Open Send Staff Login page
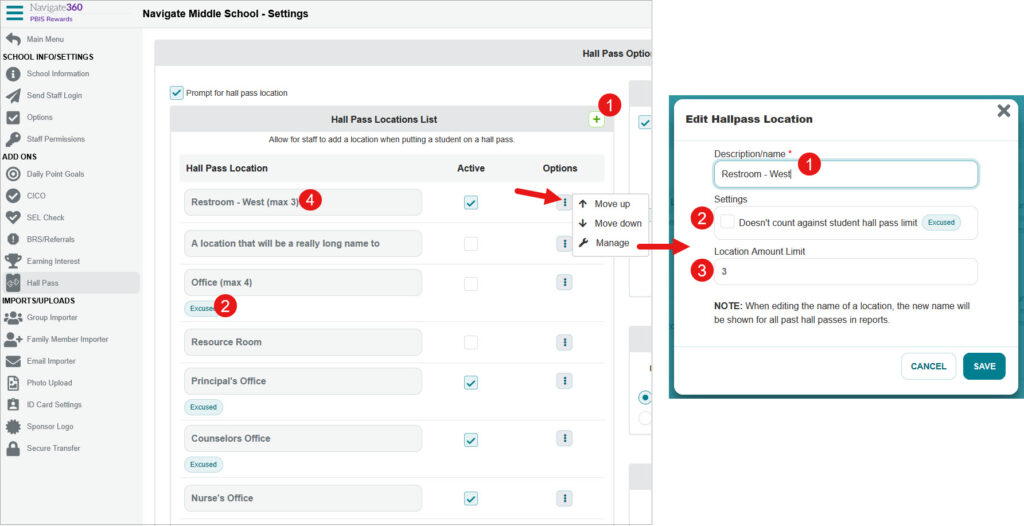 (54, 96)
